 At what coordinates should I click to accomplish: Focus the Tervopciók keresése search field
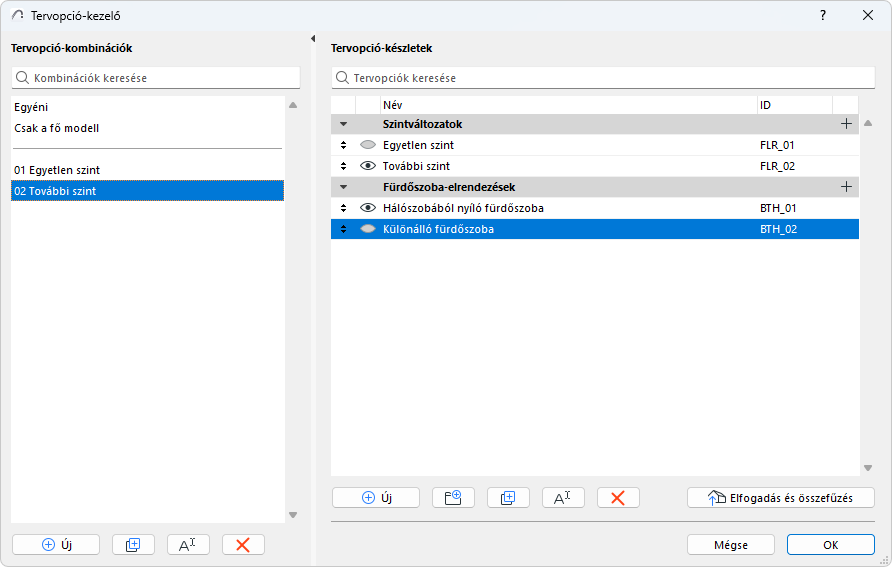tap(603, 78)
